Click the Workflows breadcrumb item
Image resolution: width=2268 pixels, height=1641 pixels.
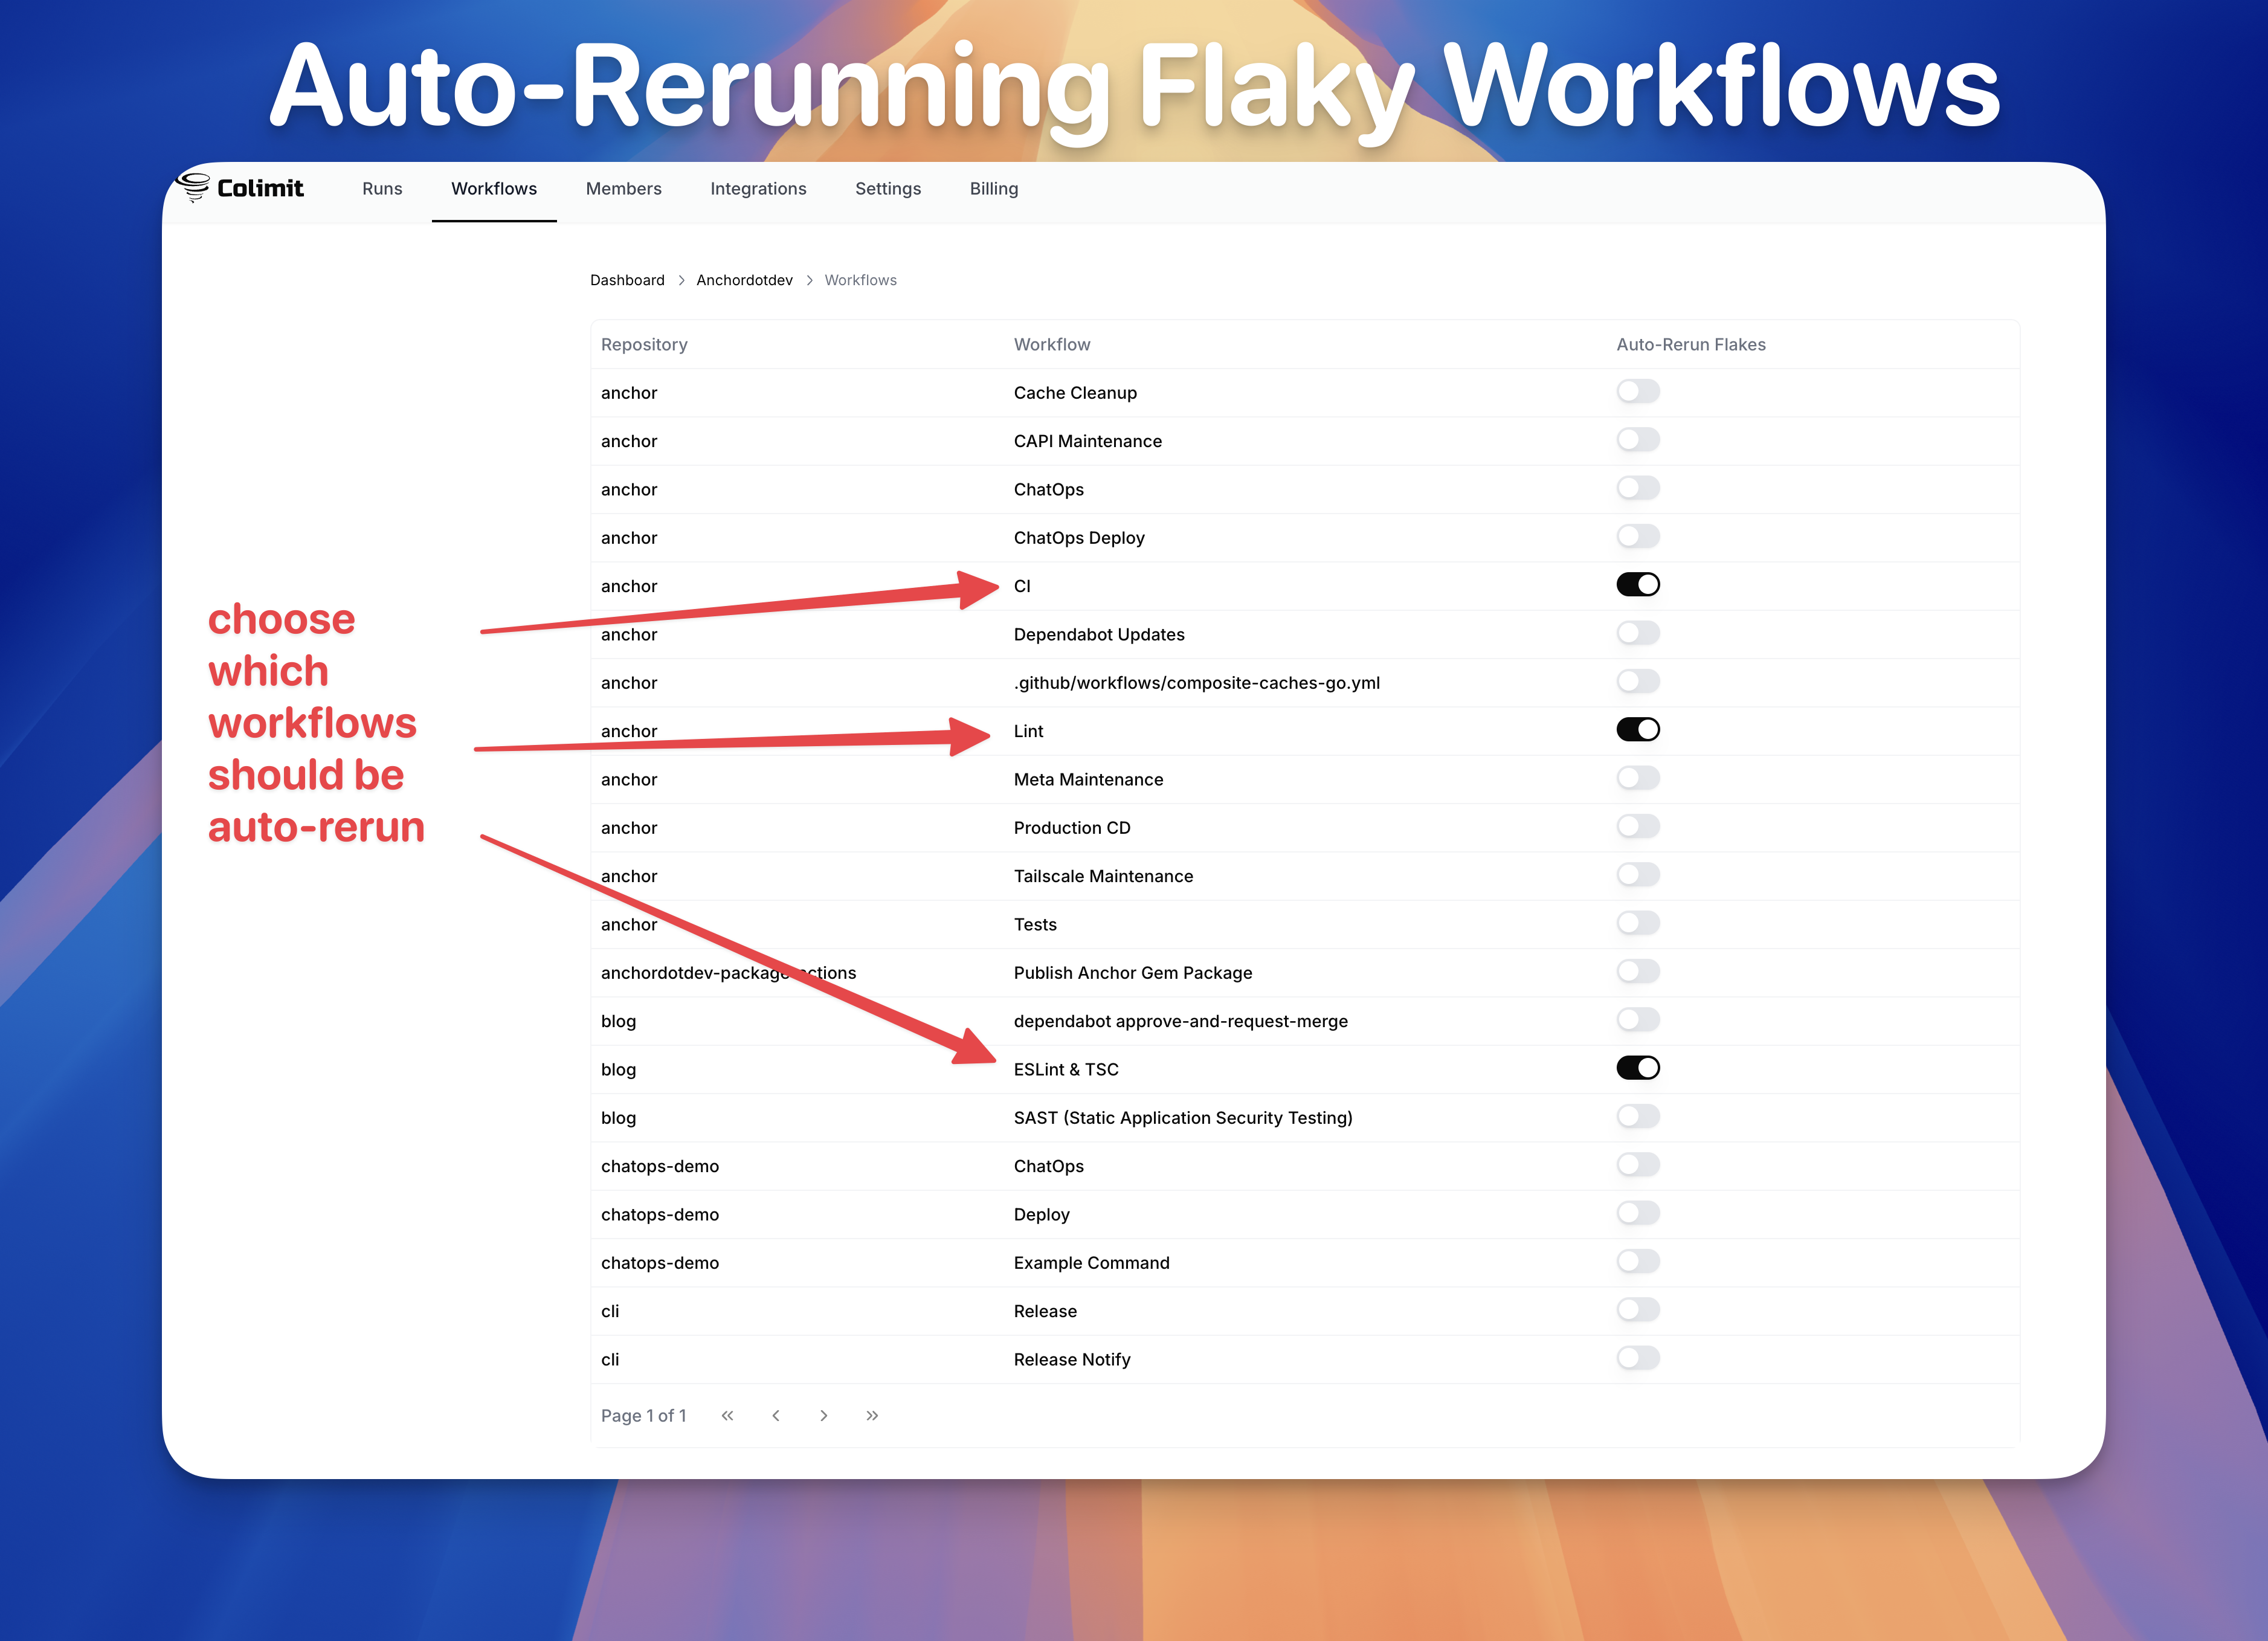(860, 280)
